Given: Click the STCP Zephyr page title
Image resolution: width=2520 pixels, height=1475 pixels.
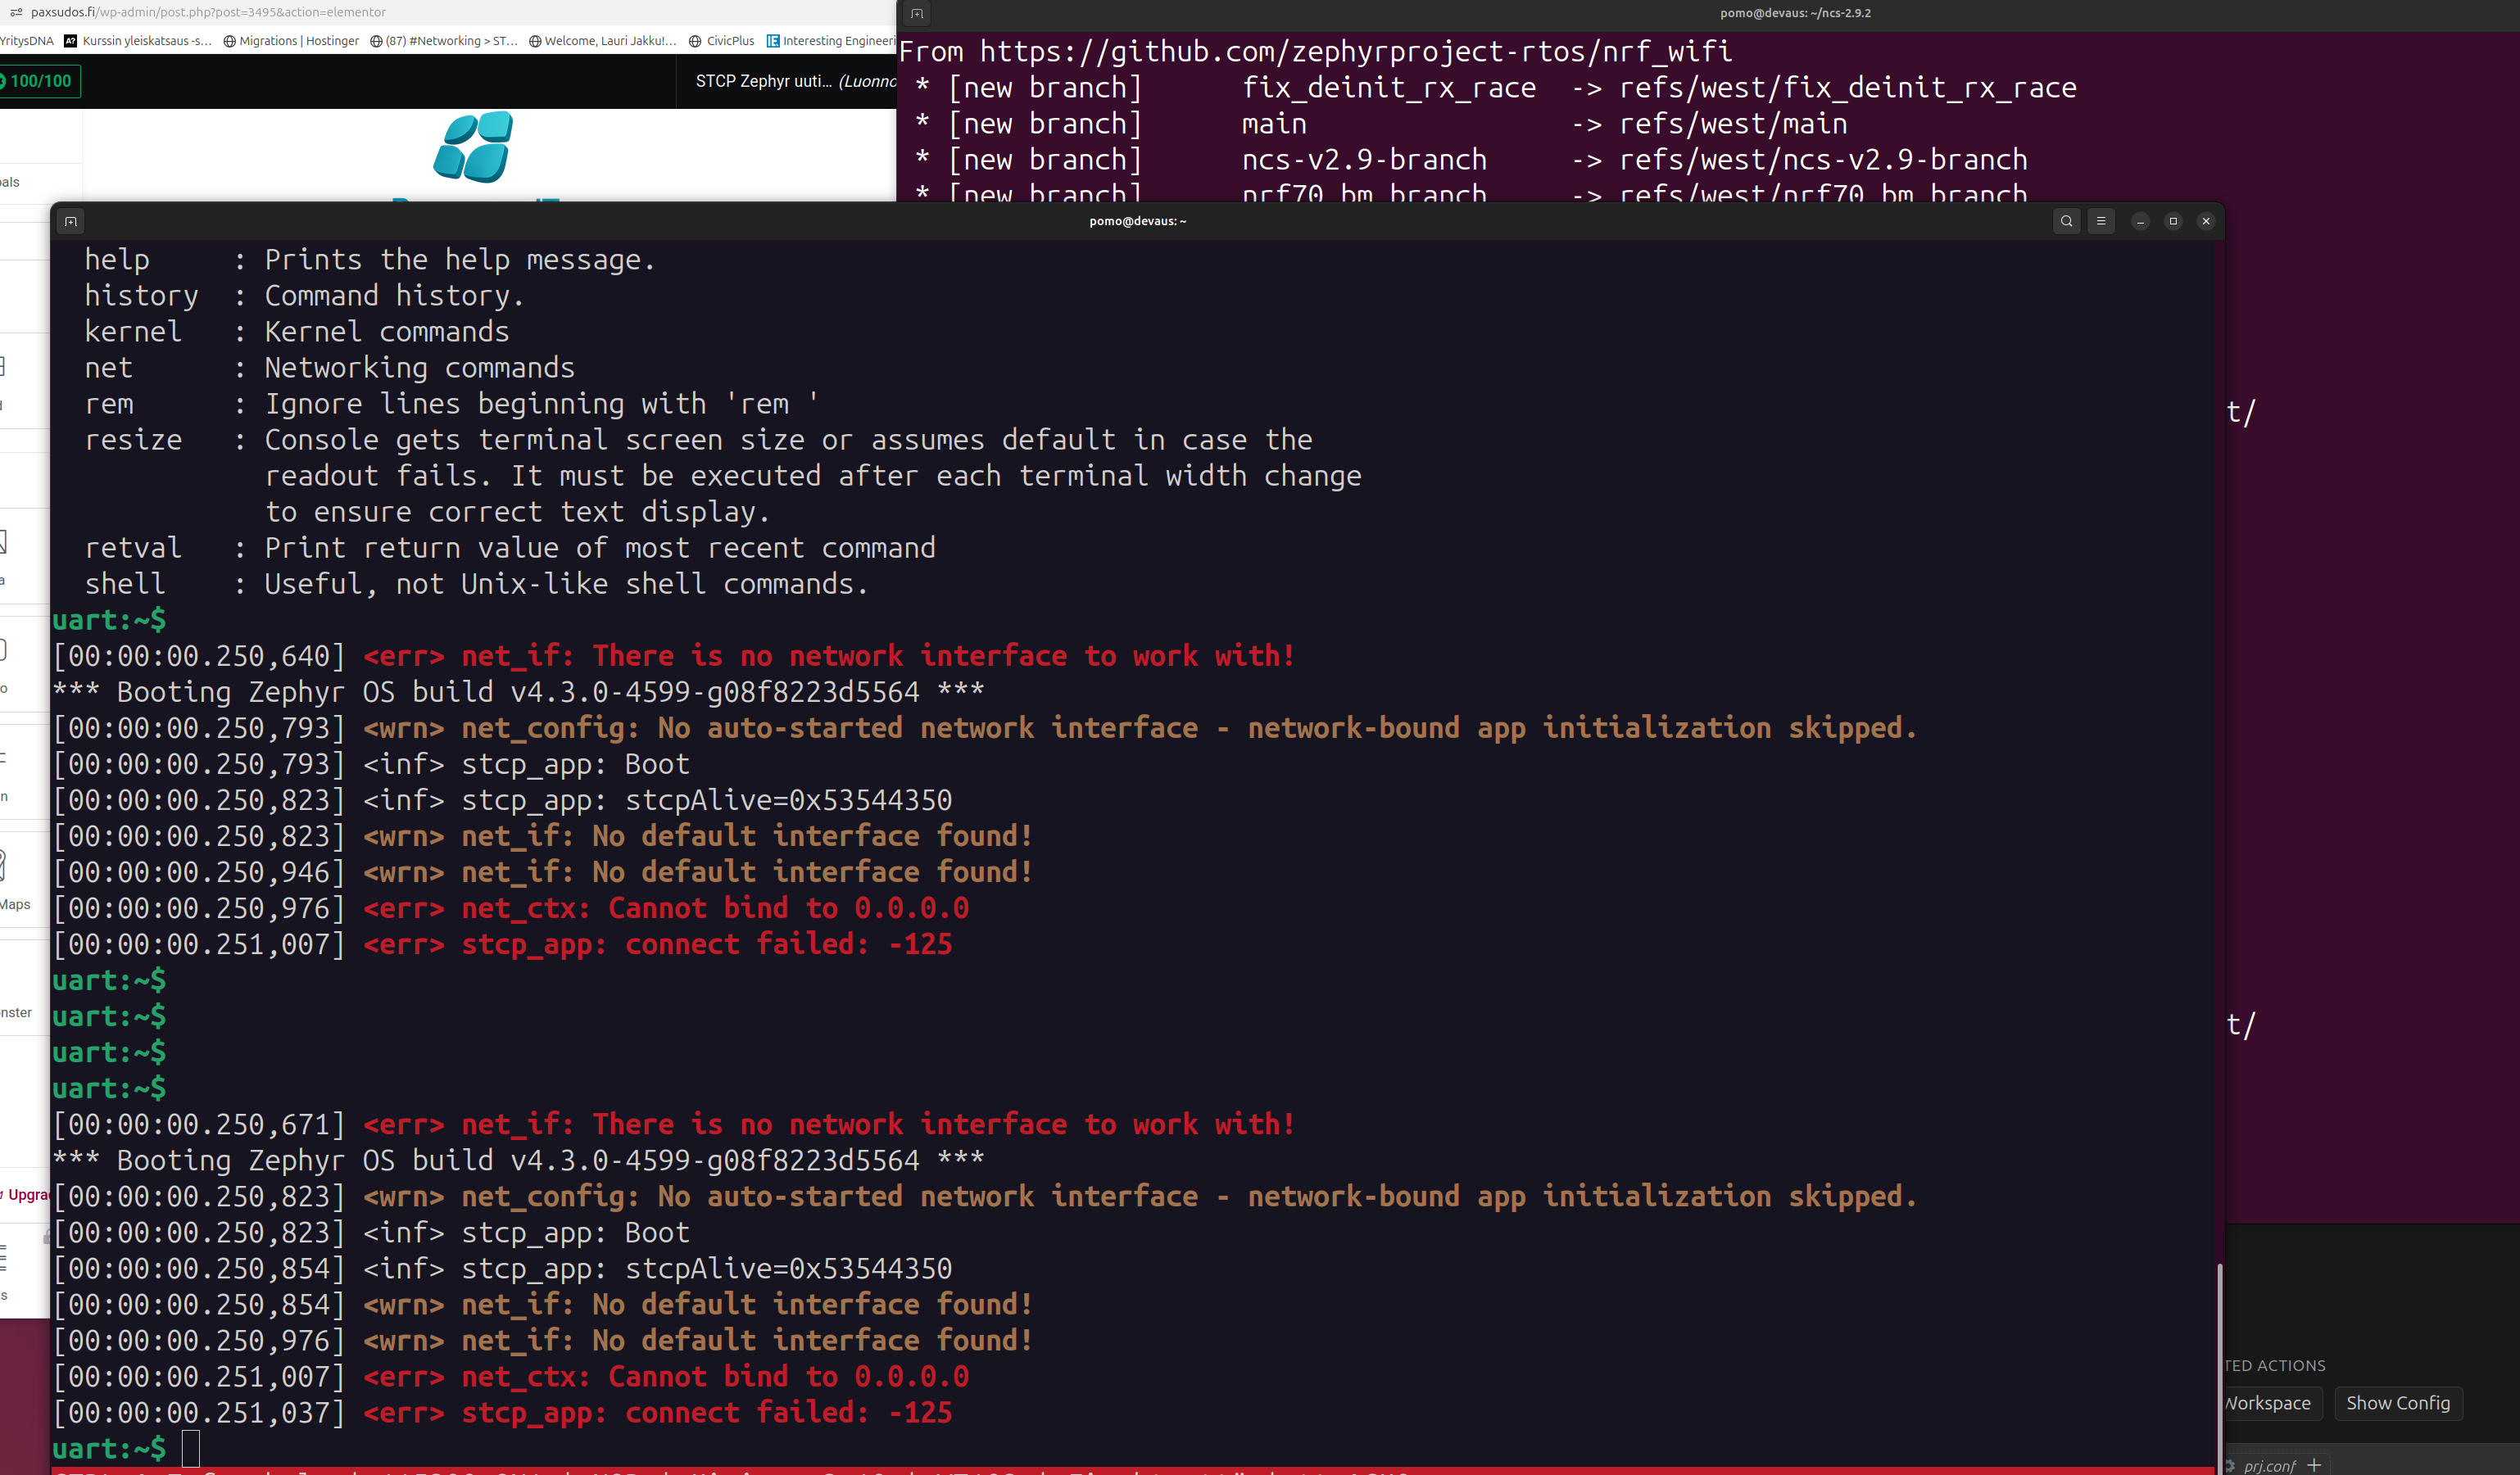Looking at the screenshot, I should click(x=763, y=81).
